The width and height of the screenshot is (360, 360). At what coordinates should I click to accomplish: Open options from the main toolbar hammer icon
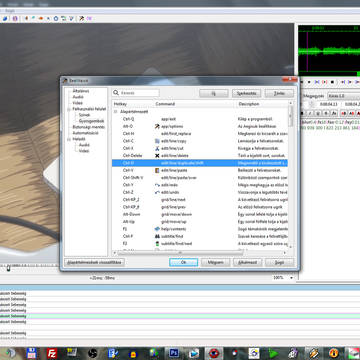[x=81, y=18]
